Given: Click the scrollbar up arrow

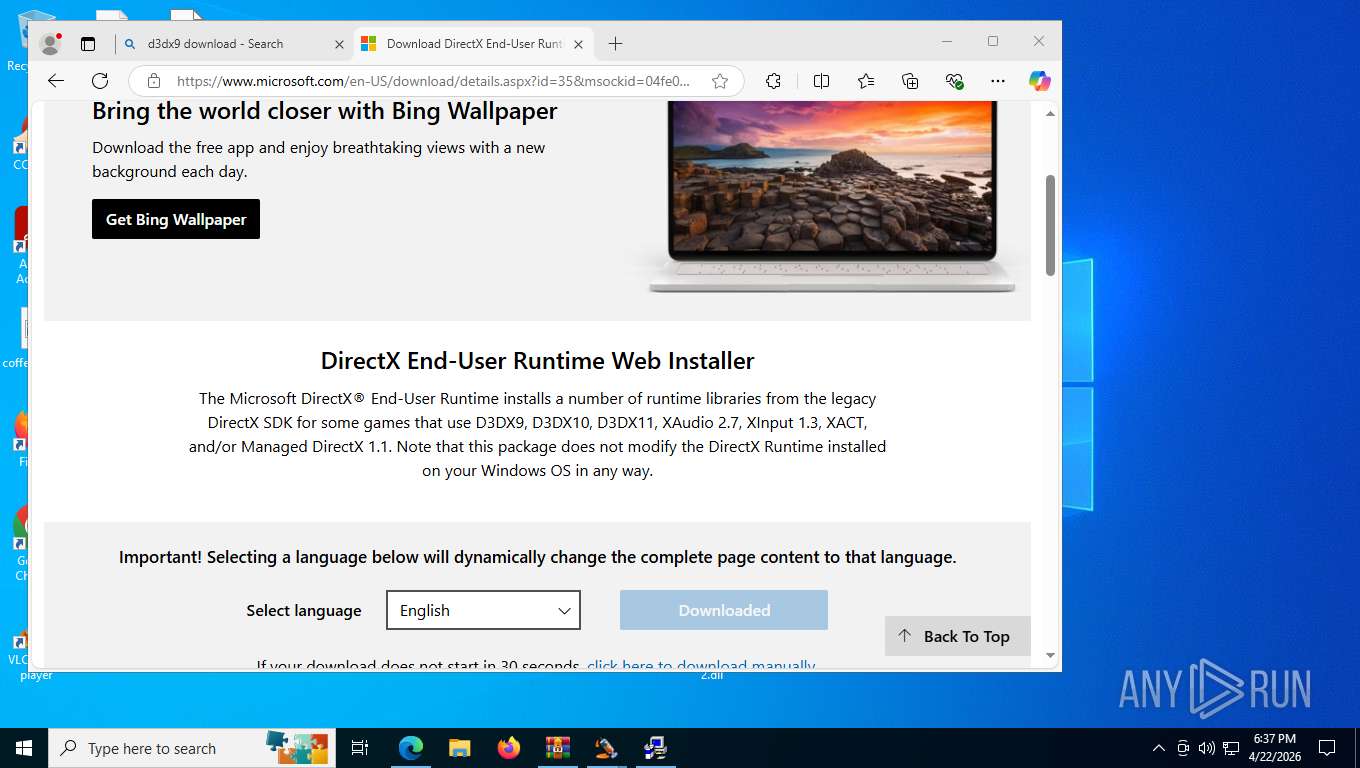Looking at the screenshot, I should point(1050,114).
